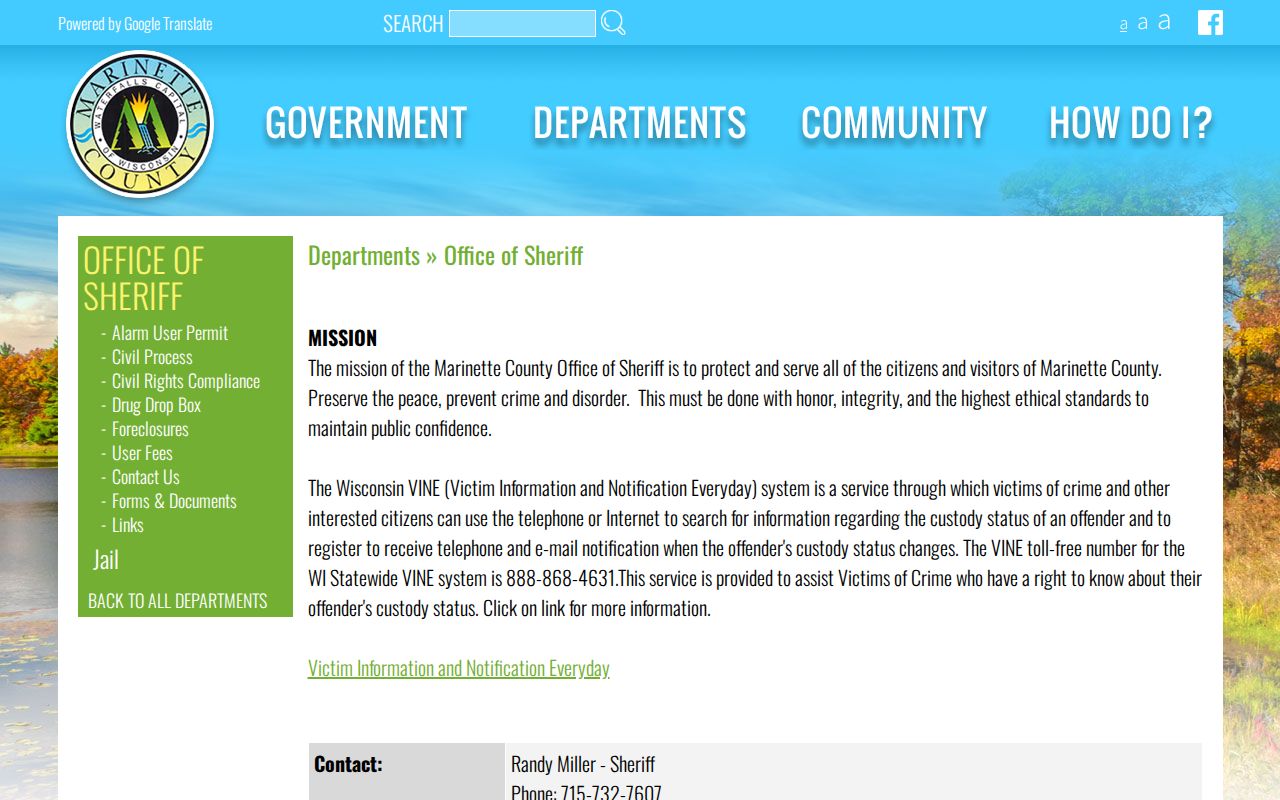Click the search magnifying glass icon
Image resolution: width=1280 pixels, height=800 pixels.
[x=613, y=23]
